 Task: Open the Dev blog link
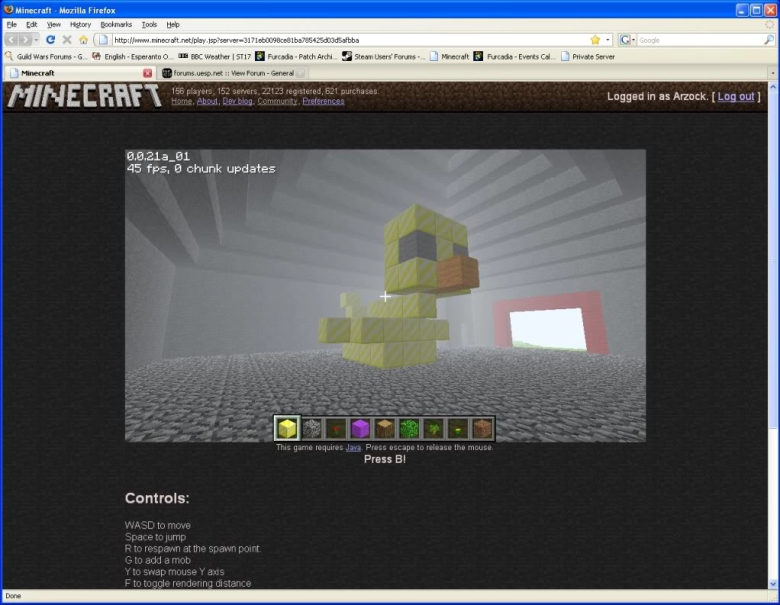click(x=237, y=101)
